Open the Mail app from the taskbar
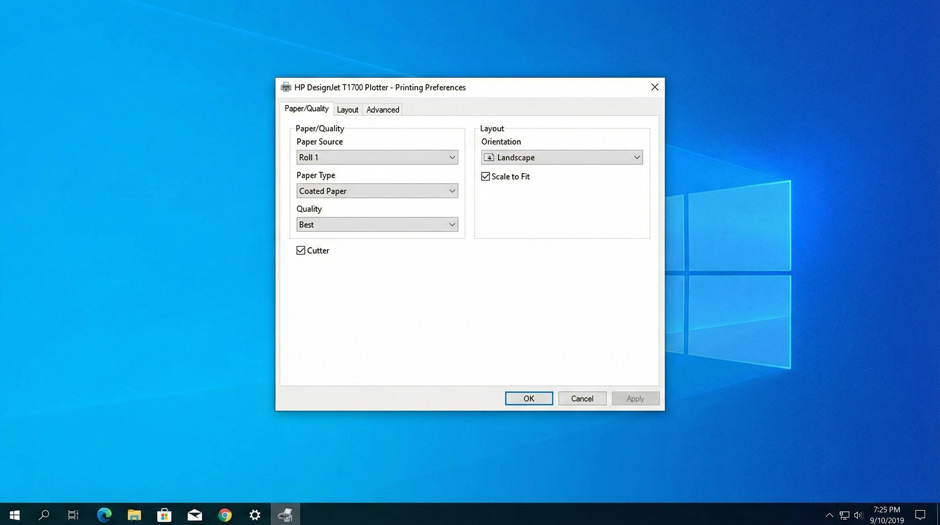This screenshot has height=525, width=940. tap(195, 515)
